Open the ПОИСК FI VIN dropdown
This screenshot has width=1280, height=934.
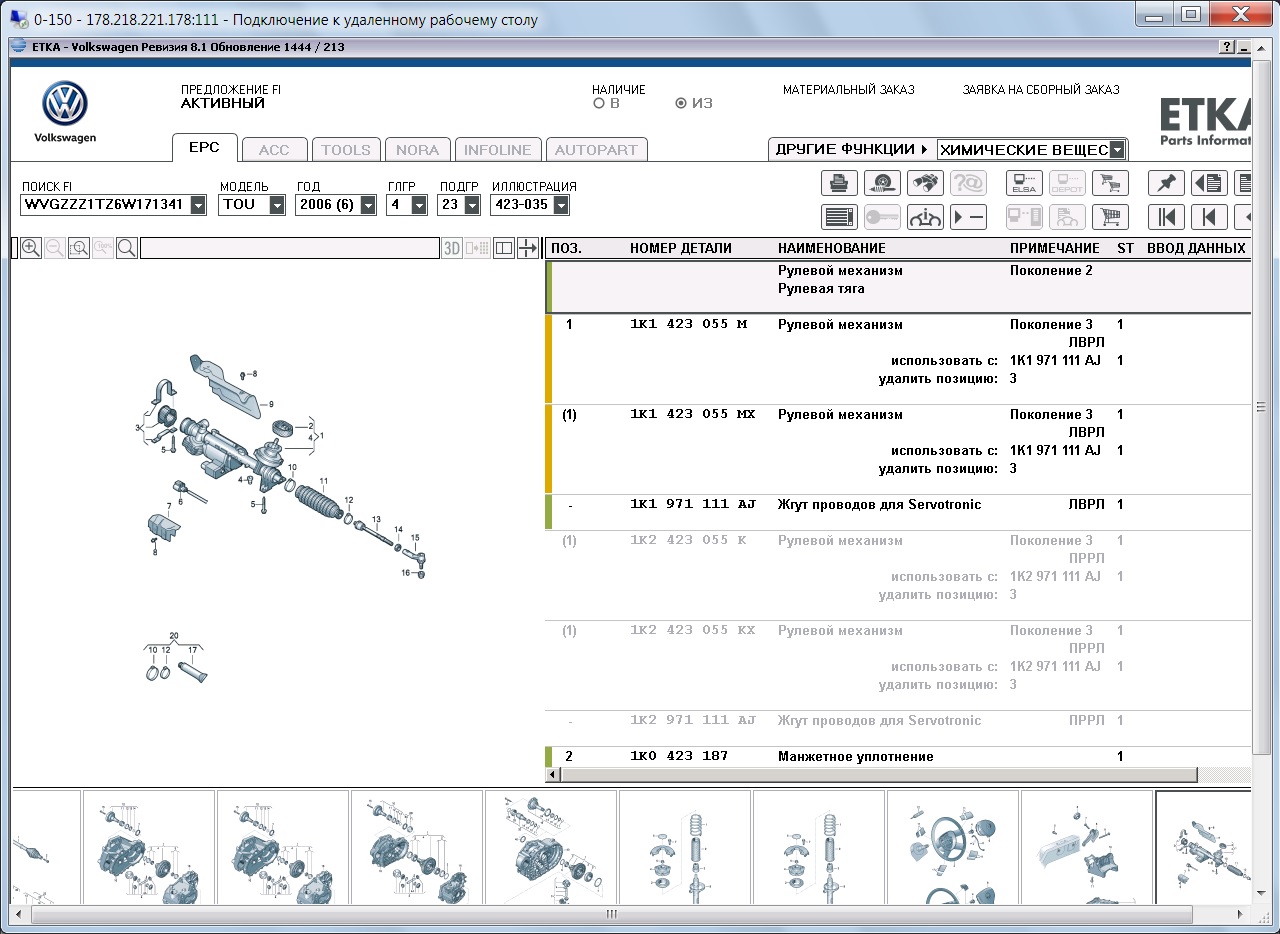tap(198, 205)
